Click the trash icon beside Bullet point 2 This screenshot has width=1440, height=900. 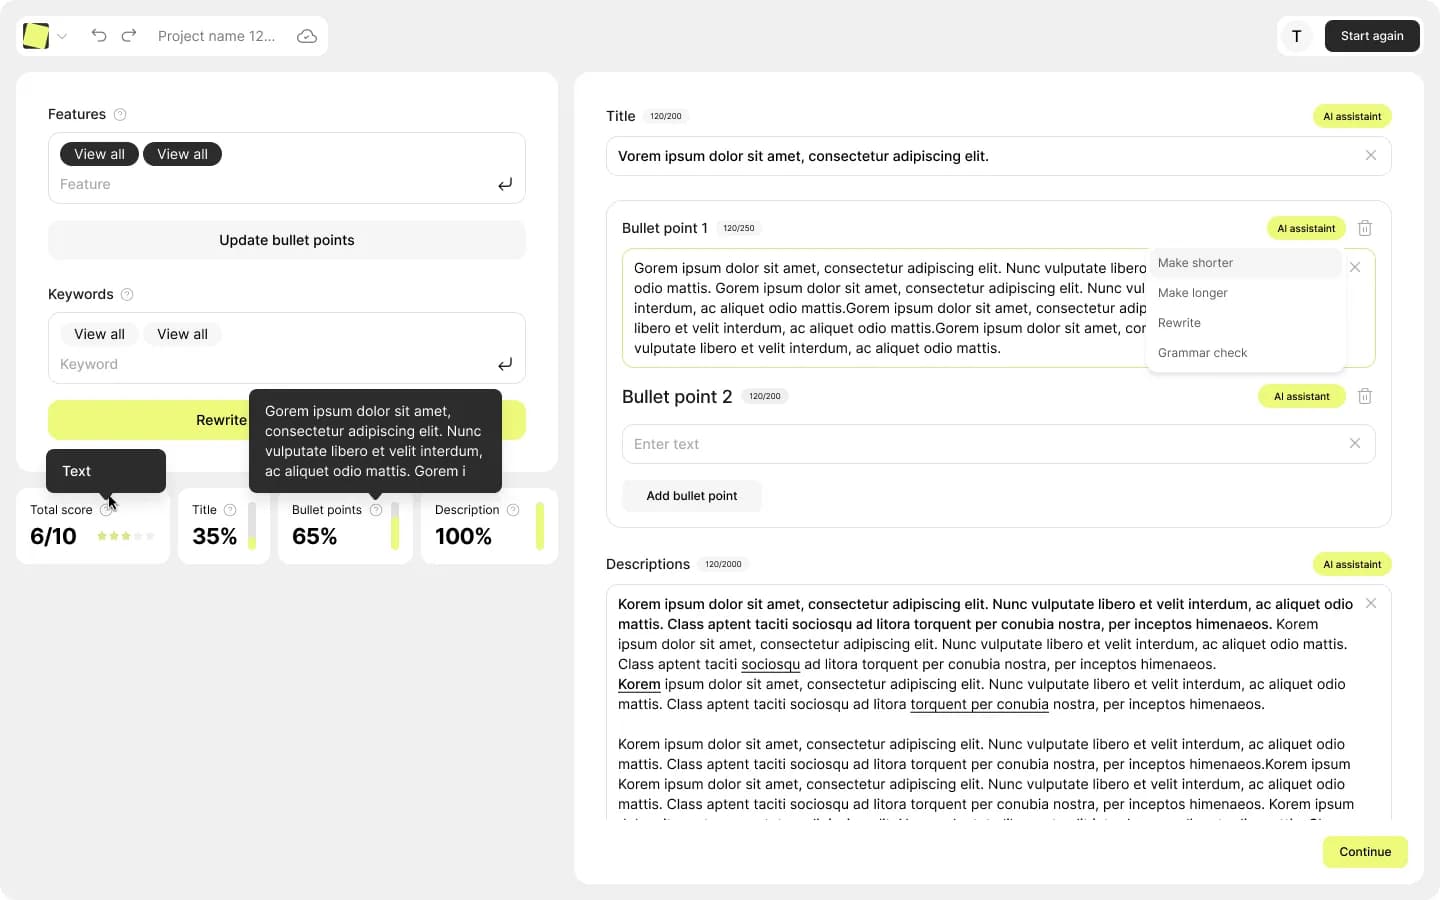pyautogui.click(x=1365, y=396)
